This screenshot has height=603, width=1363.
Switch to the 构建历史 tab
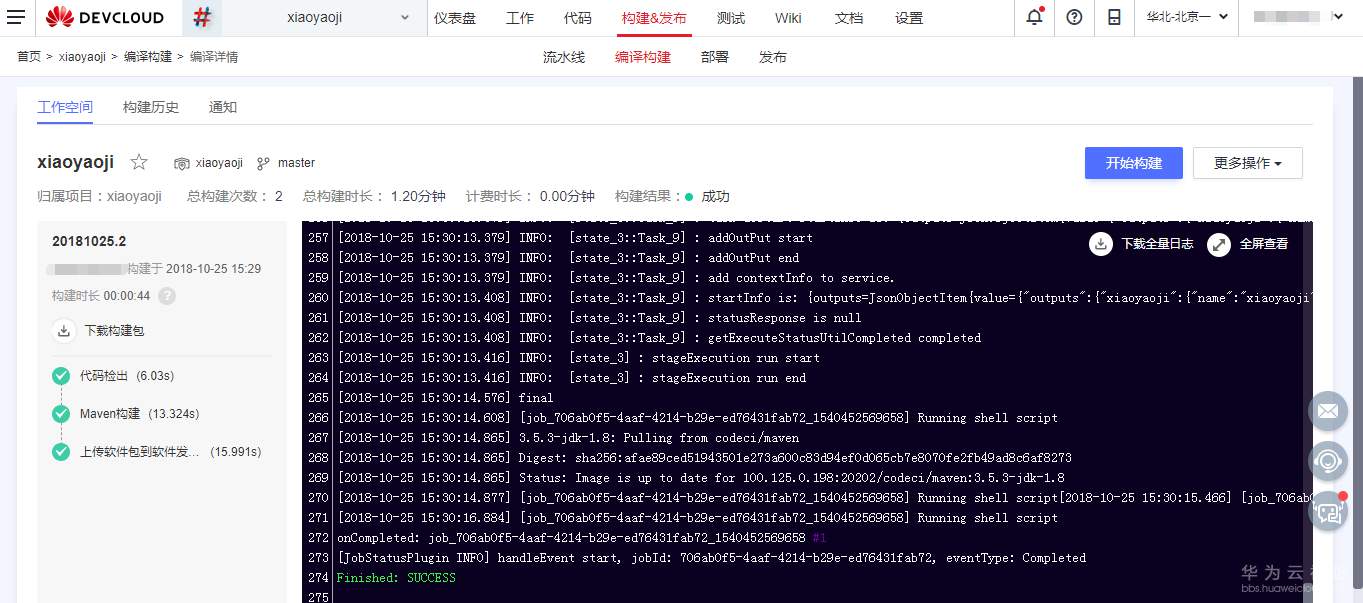click(x=150, y=107)
